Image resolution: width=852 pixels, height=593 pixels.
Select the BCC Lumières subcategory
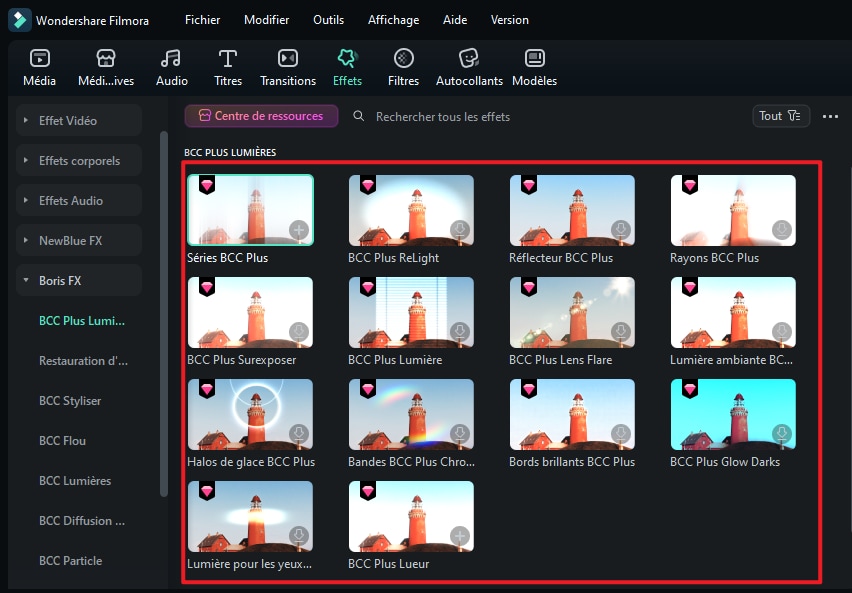[x=75, y=481]
